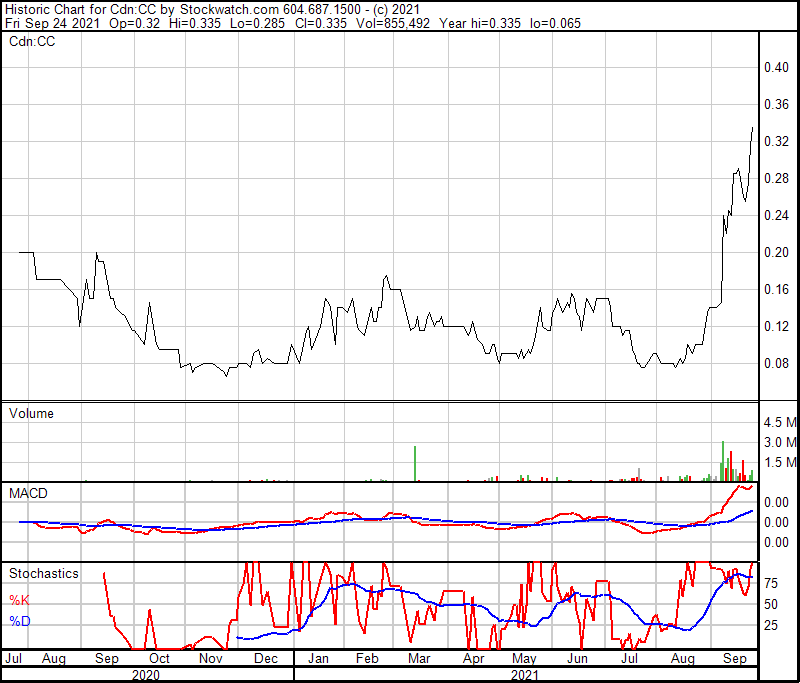Click the 'Sep' 2020 month label

point(107,659)
